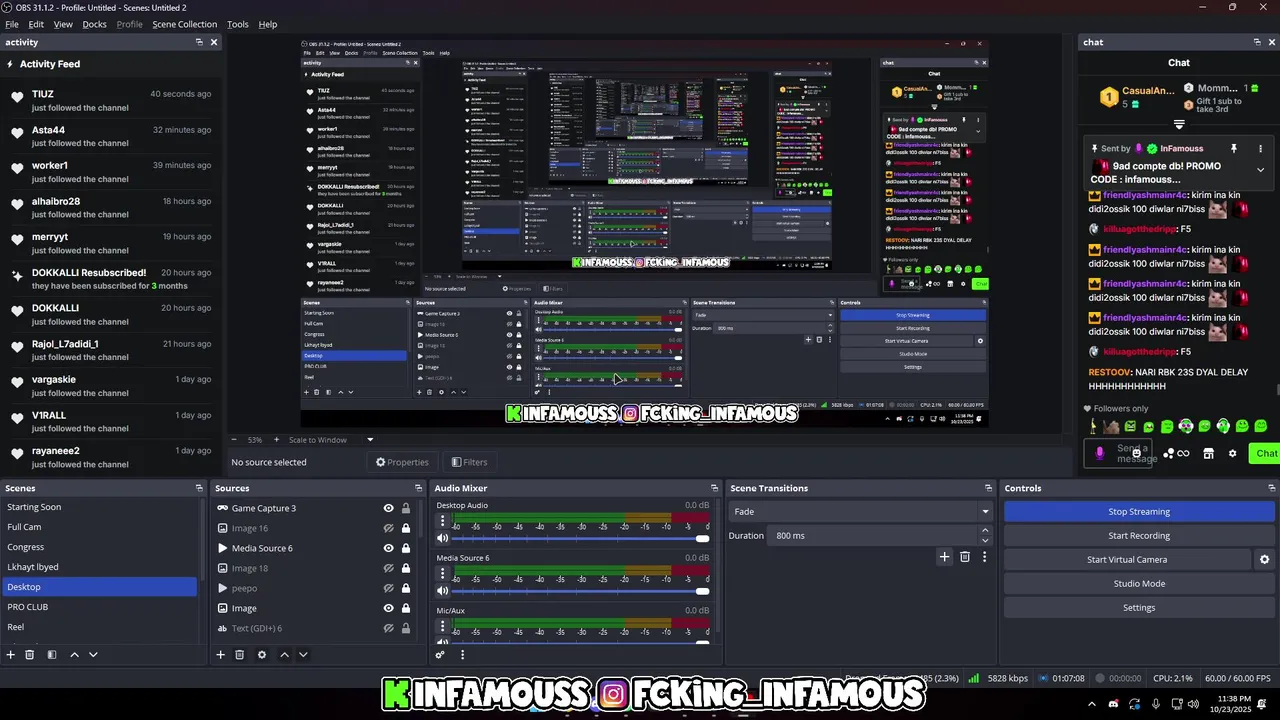
Task: Remove transition with trash icon
Action: [x=965, y=557]
